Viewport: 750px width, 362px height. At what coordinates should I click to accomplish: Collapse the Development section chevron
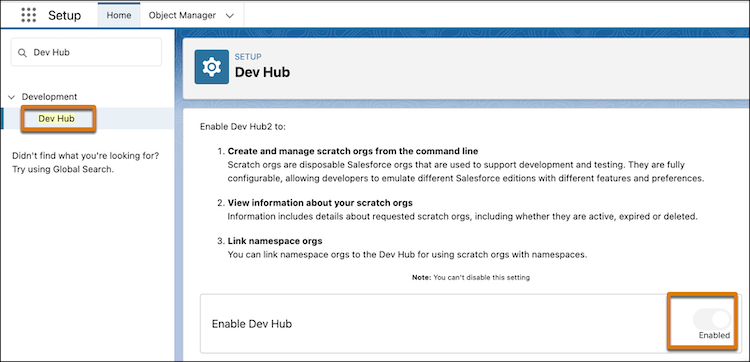tap(12, 97)
